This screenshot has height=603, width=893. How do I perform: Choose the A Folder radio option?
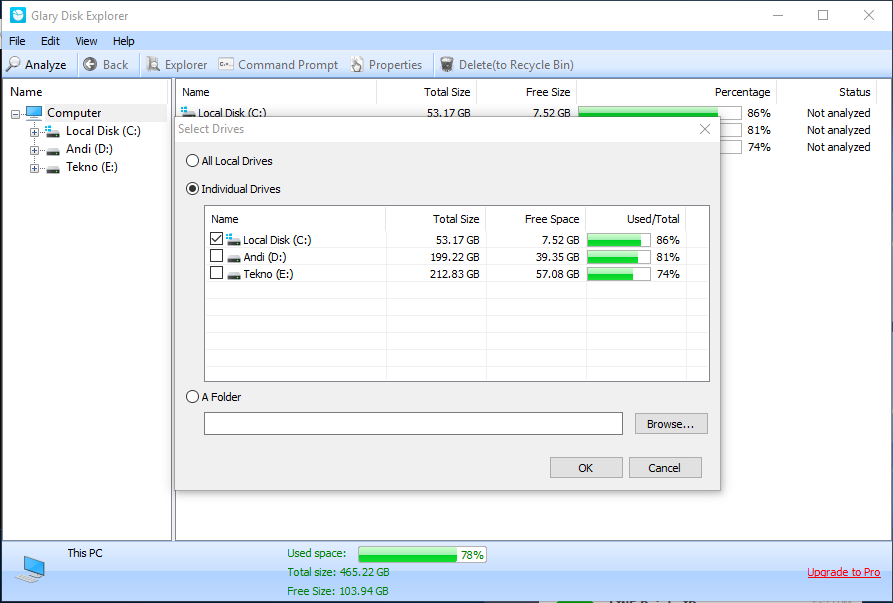(x=192, y=397)
